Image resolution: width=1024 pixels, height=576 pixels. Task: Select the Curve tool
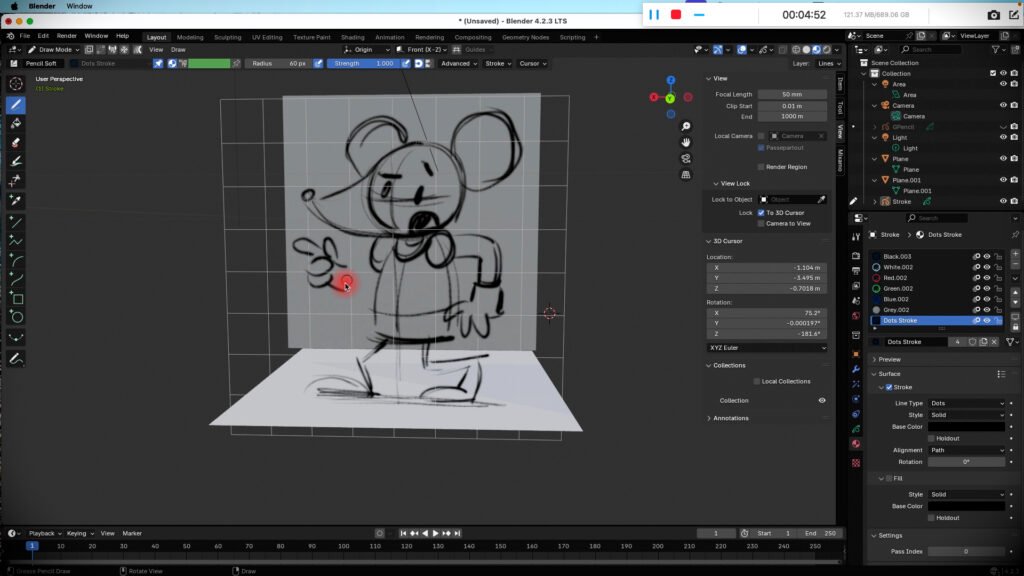[16, 280]
